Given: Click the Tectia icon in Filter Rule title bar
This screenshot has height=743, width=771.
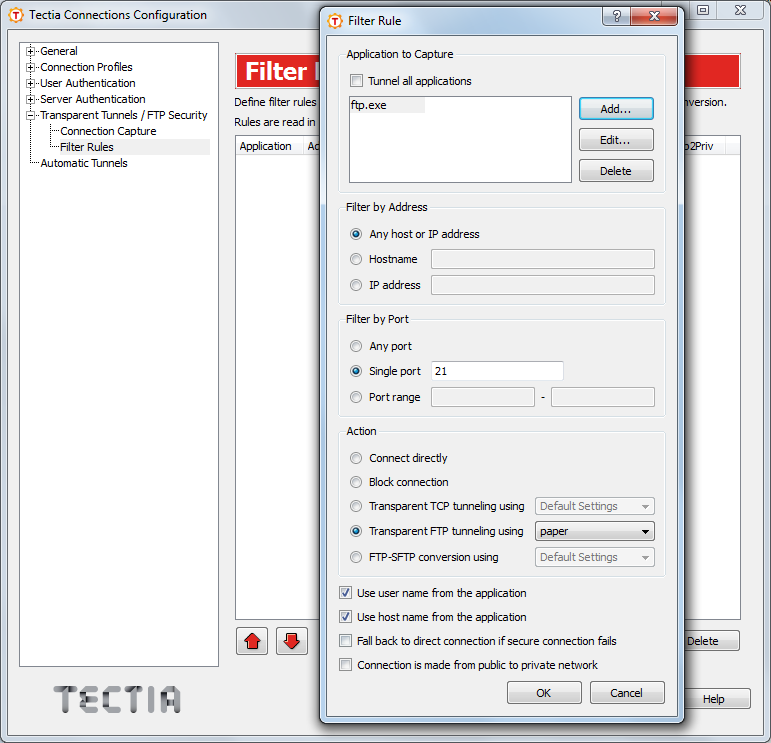Looking at the screenshot, I should pos(335,21).
